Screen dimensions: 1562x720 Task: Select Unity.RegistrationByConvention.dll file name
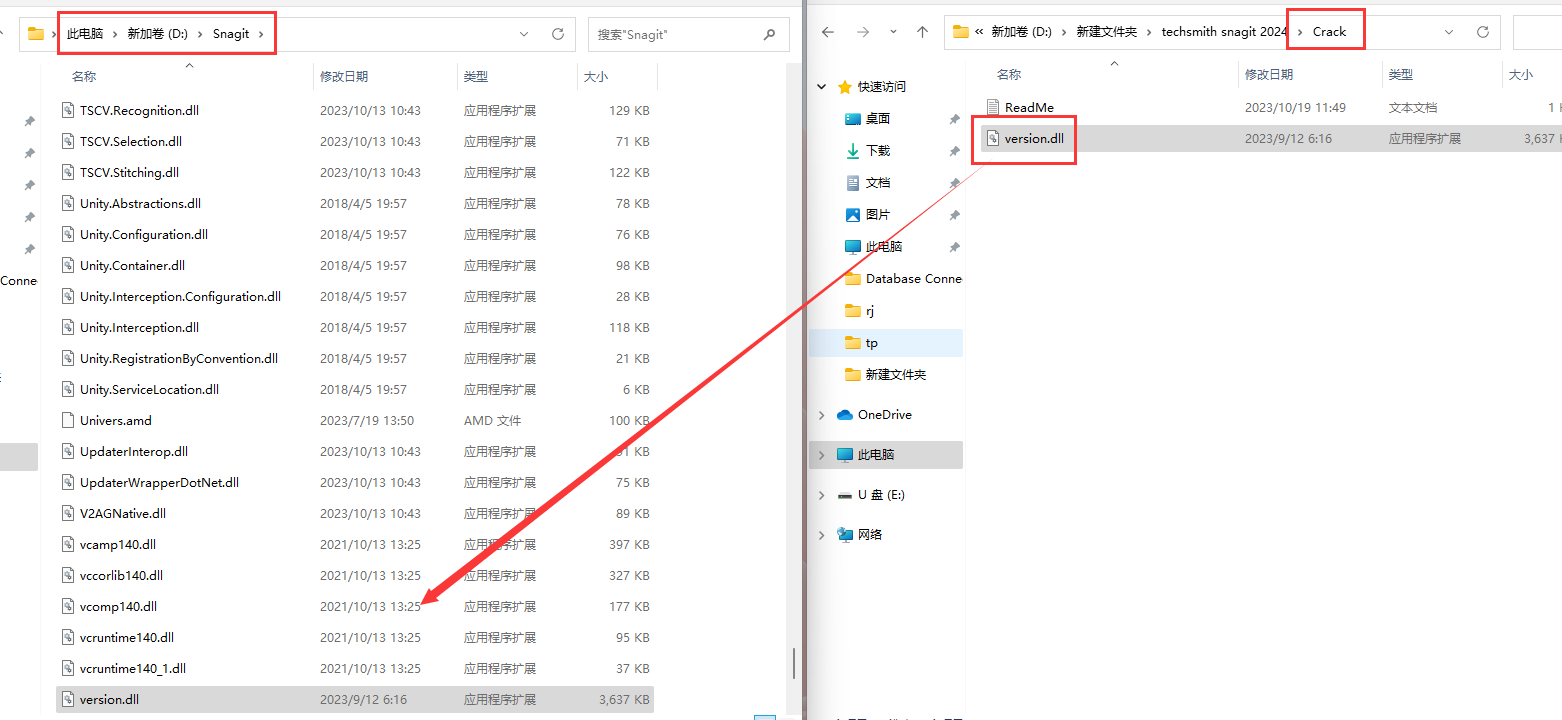point(179,358)
